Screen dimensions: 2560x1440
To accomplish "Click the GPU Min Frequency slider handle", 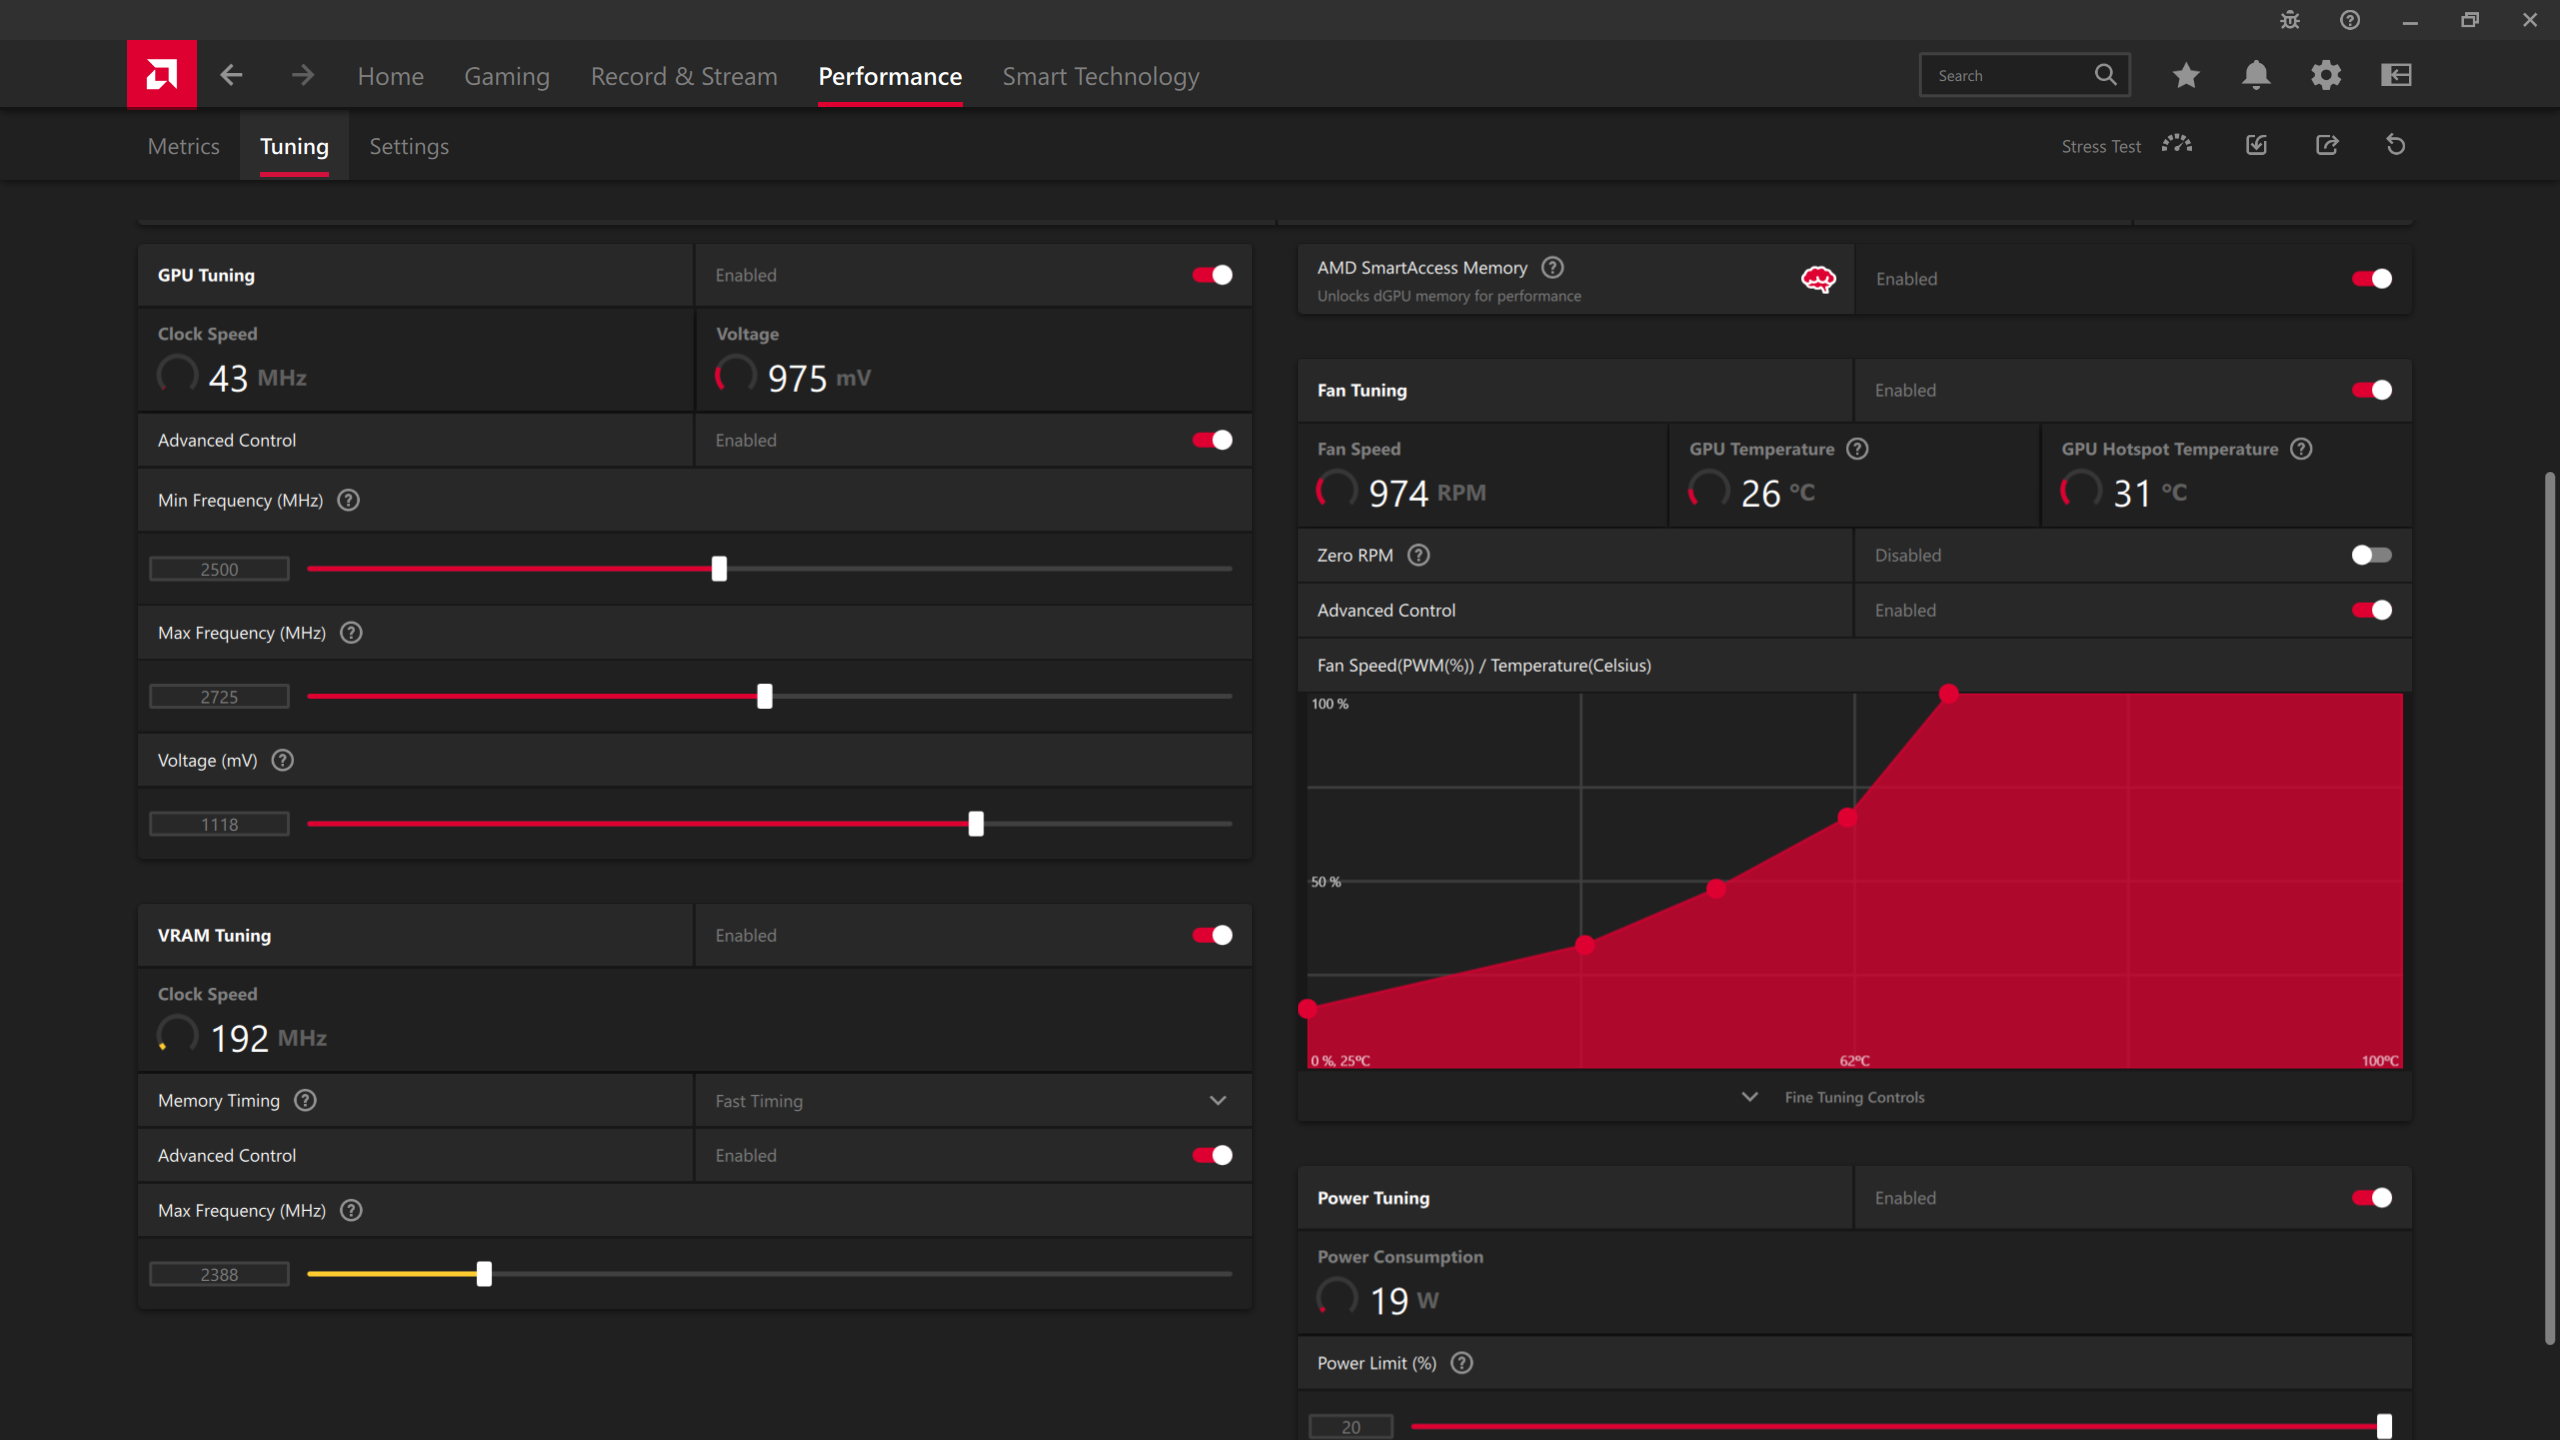I will tap(719, 569).
